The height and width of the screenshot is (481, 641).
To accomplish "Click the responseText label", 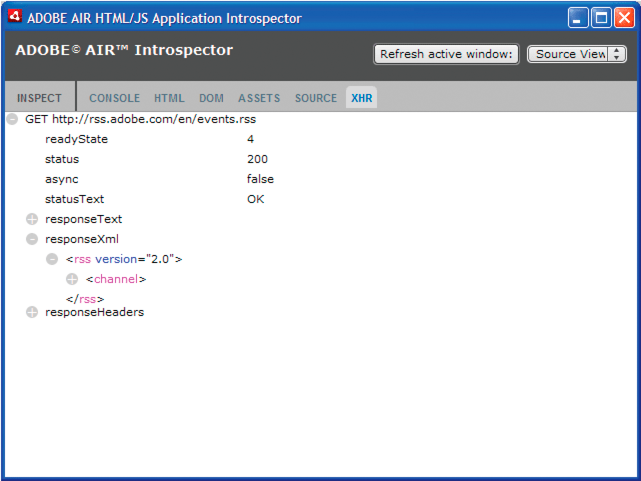I will coord(83,219).
